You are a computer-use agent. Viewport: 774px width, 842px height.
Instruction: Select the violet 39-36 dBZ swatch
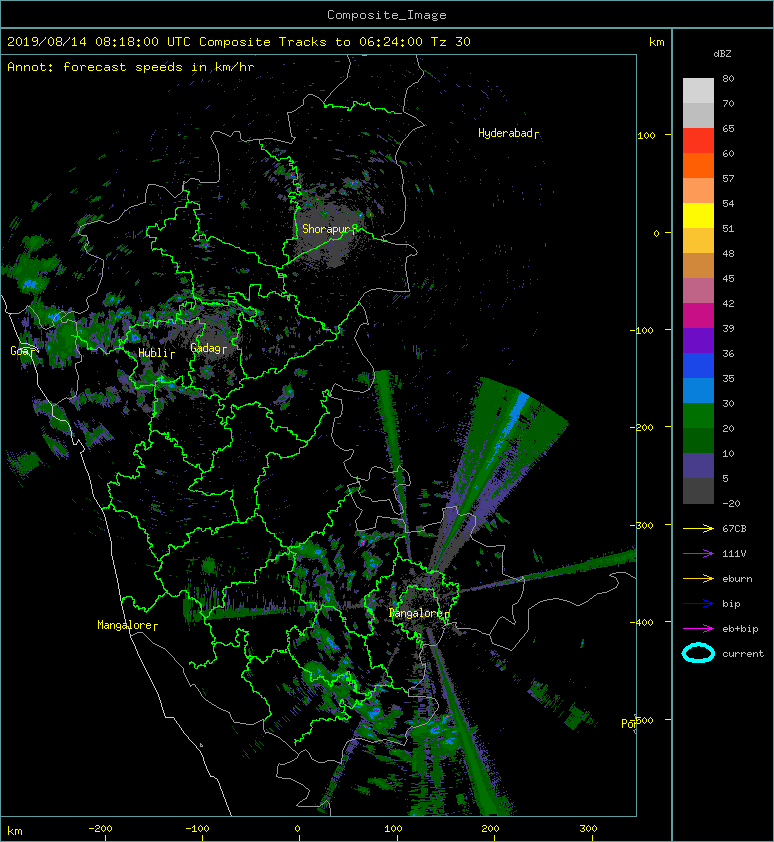(698, 340)
